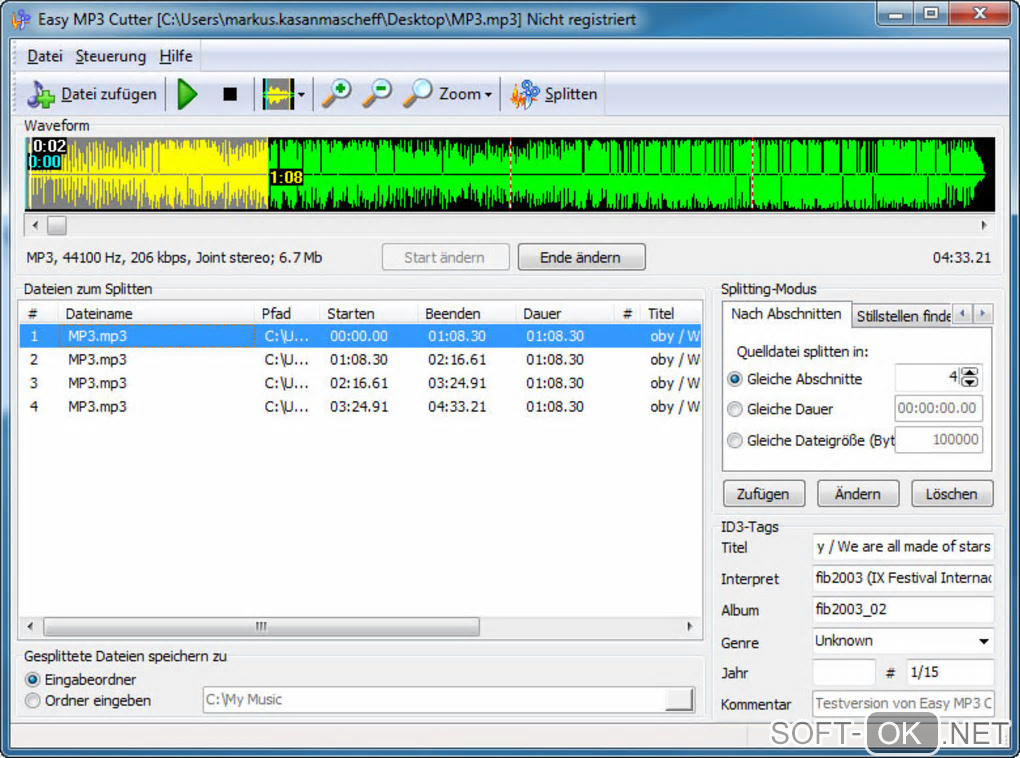
Task: Click the C:\My Music folder path field
Action: tap(434, 699)
